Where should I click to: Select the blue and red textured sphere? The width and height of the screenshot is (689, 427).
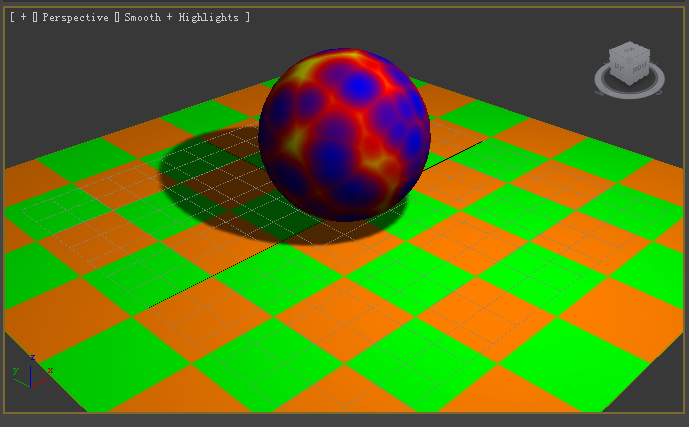click(344, 134)
